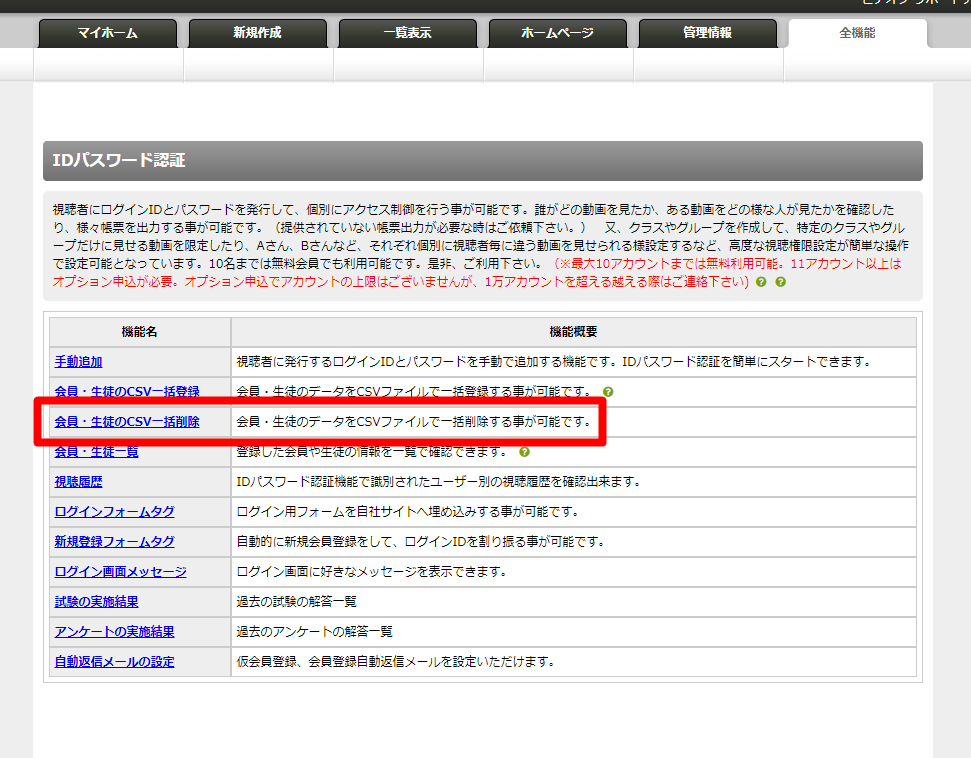Click the first green help icon after the red notice

762,283
